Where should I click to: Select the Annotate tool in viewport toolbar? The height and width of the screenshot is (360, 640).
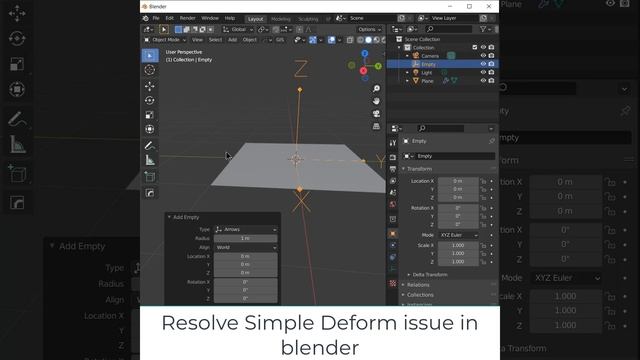(150, 146)
